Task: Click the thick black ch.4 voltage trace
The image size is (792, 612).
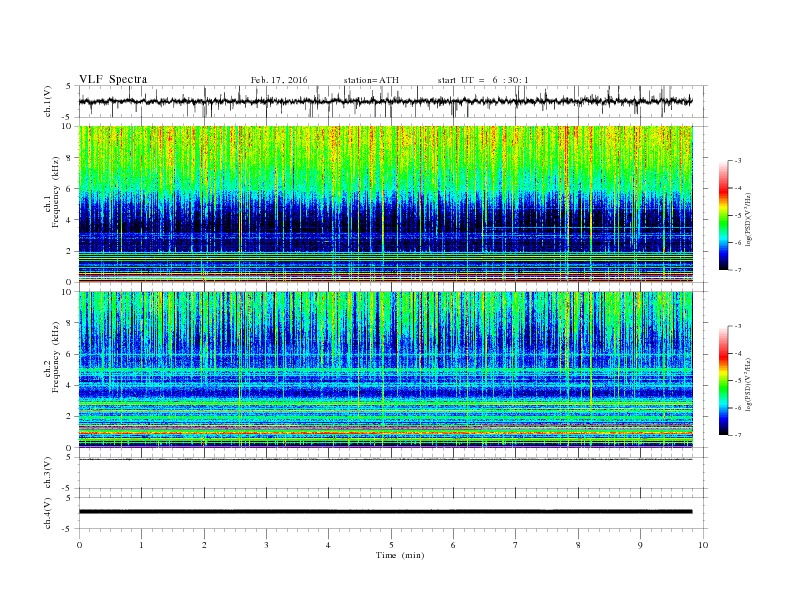Action: pos(385,512)
